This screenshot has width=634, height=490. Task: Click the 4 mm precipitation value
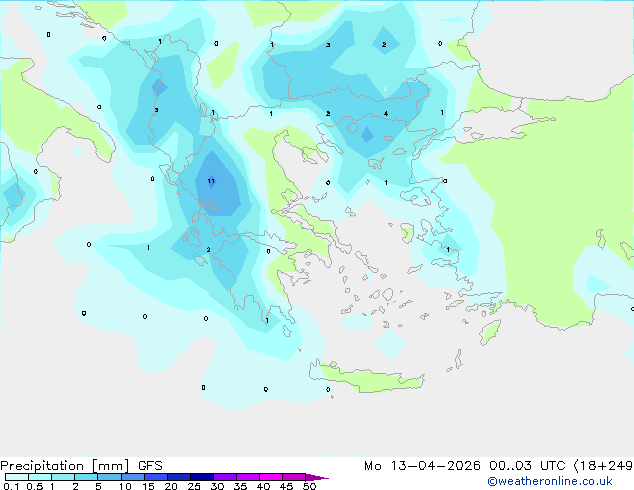386,114
